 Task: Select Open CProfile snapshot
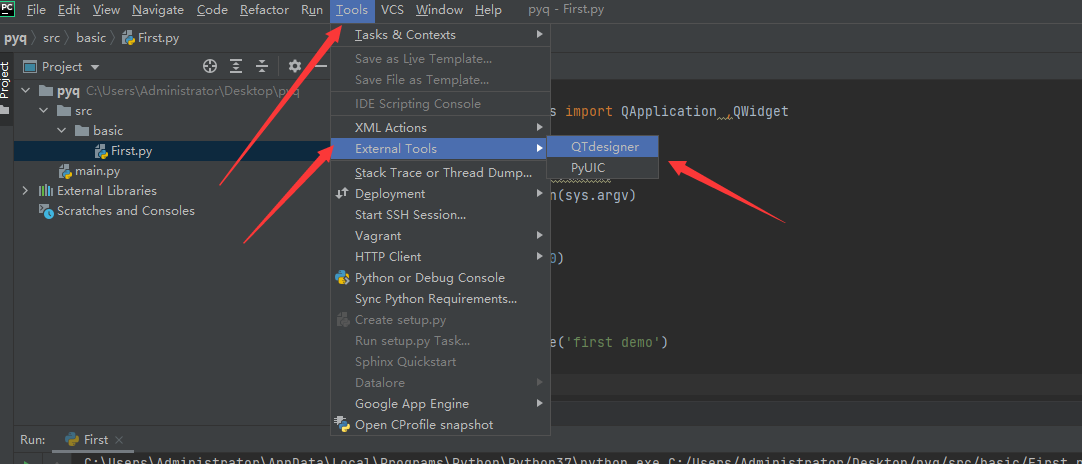click(440, 425)
